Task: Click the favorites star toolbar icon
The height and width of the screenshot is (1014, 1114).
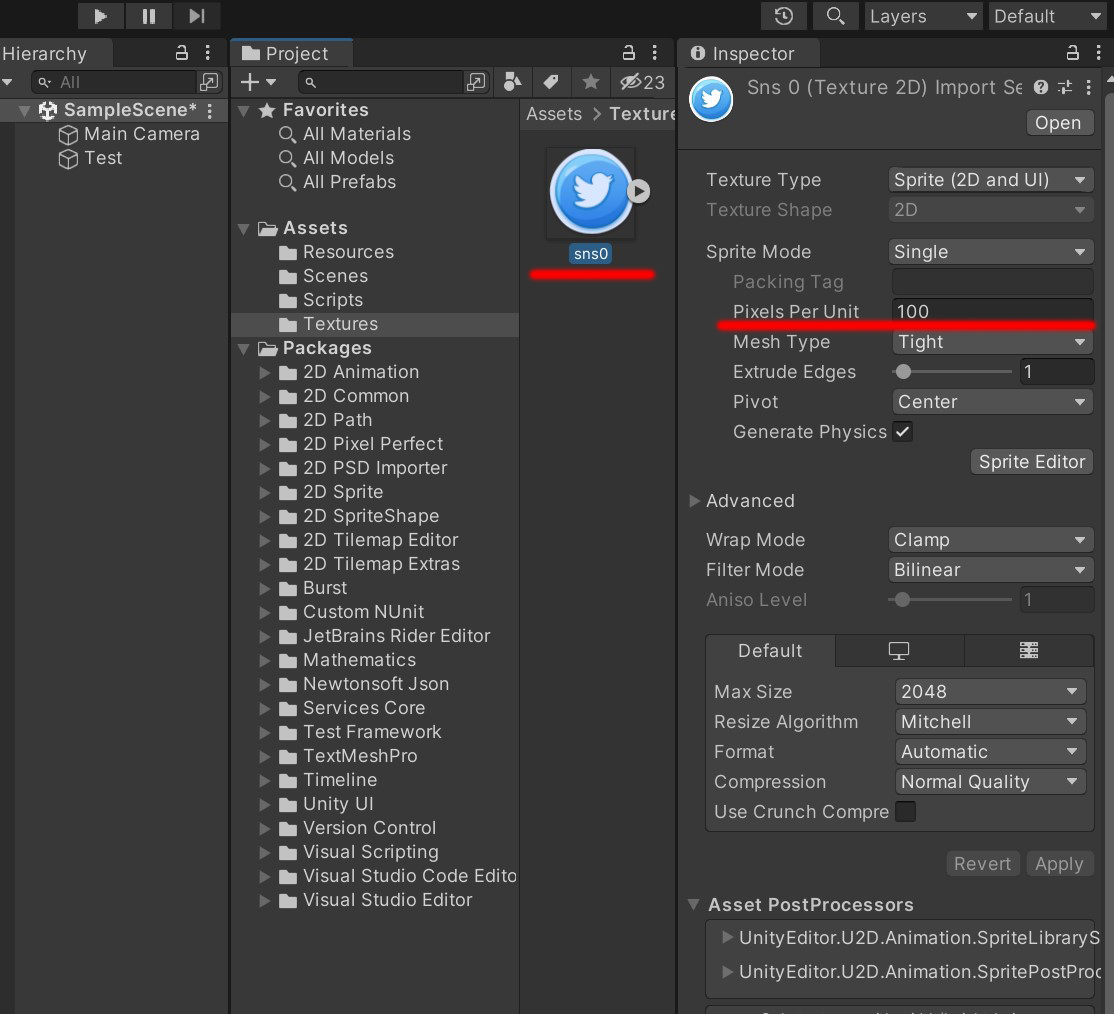Action: coord(590,82)
